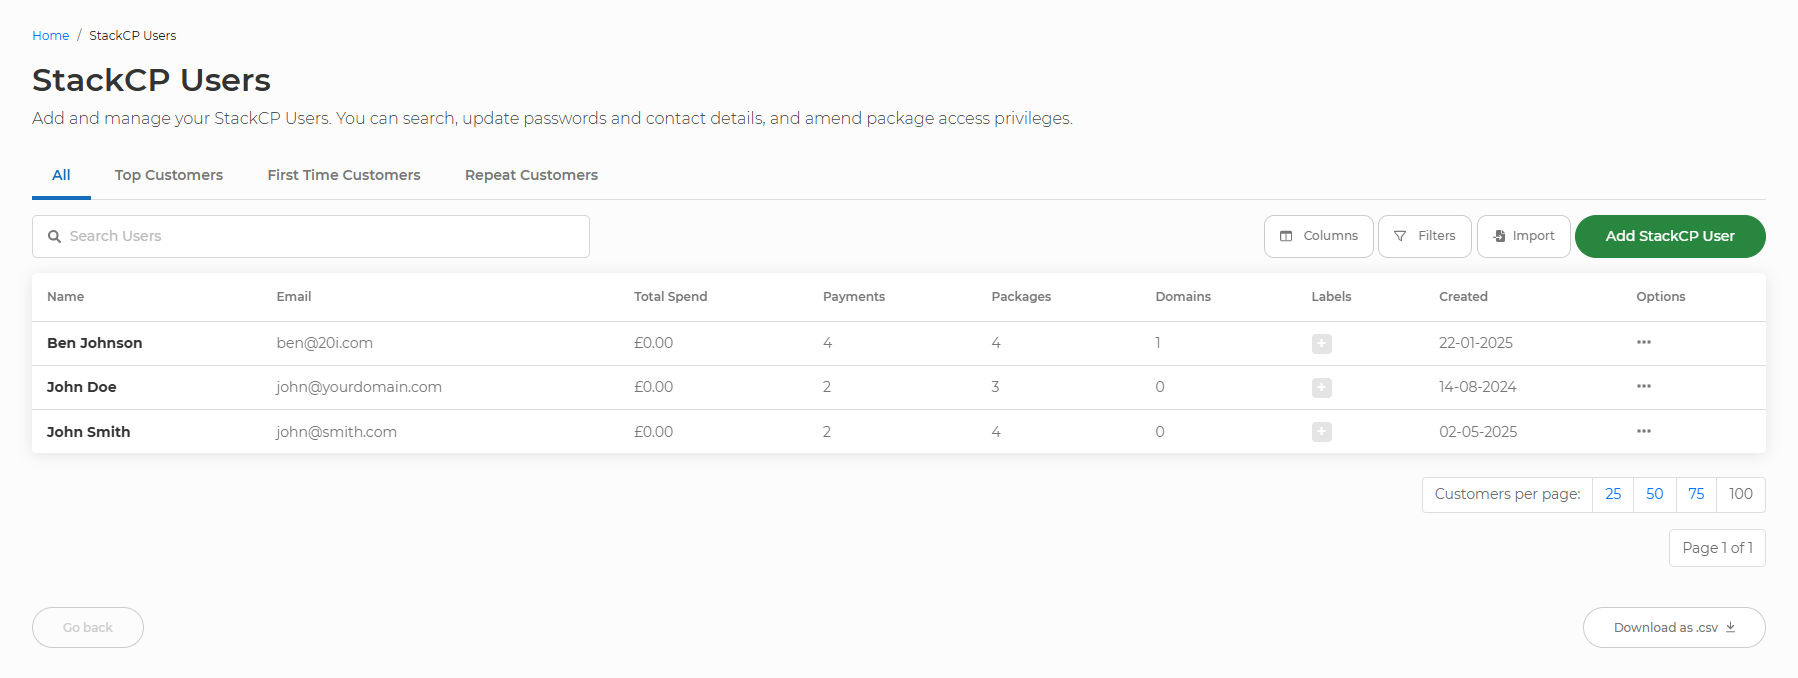Image resolution: width=1798 pixels, height=678 pixels.
Task: Click the Options column header
Action: pos(1660,297)
